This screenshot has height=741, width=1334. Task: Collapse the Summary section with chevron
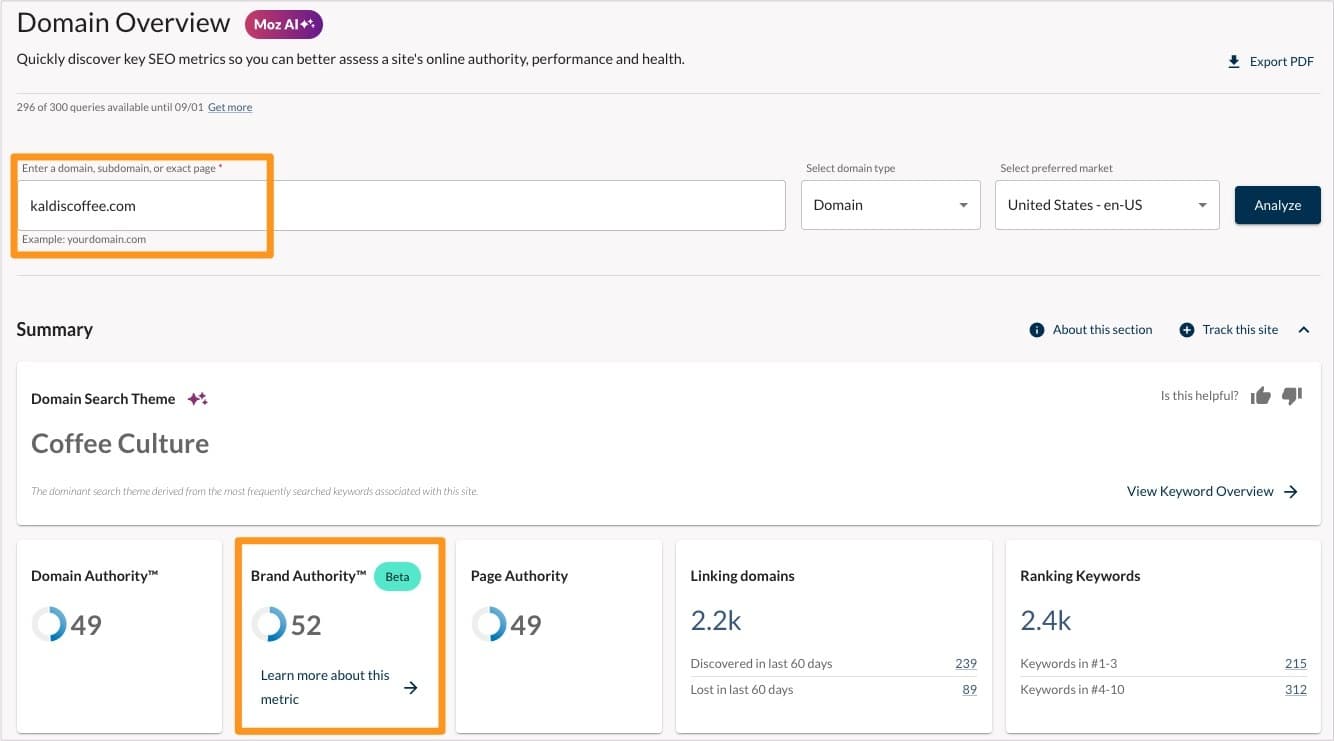[x=1304, y=330]
